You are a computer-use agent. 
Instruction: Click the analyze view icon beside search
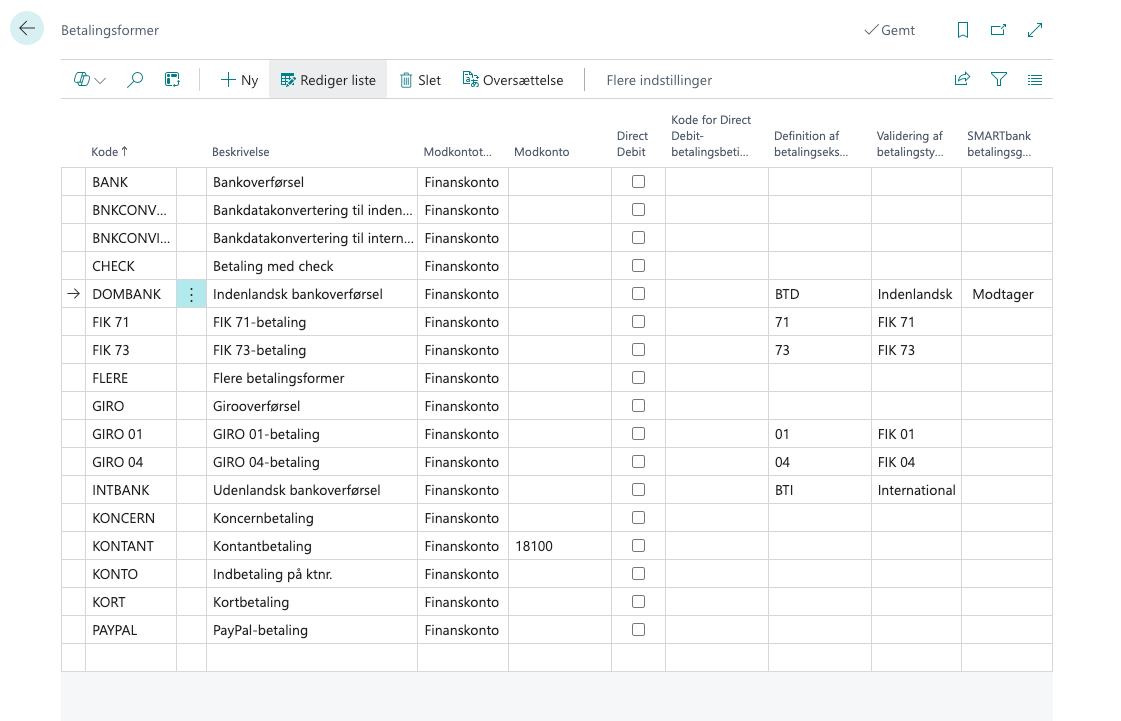[x=172, y=80]
